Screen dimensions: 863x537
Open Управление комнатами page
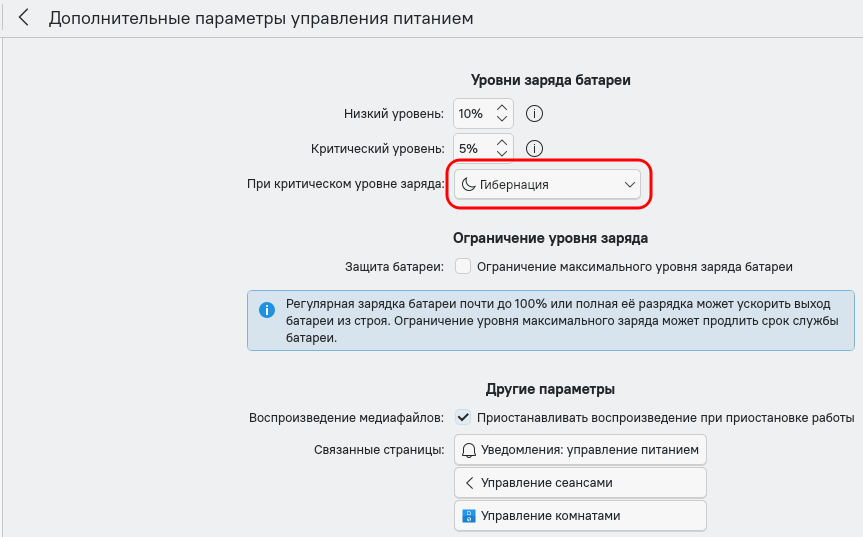click(x=580, y=516)
